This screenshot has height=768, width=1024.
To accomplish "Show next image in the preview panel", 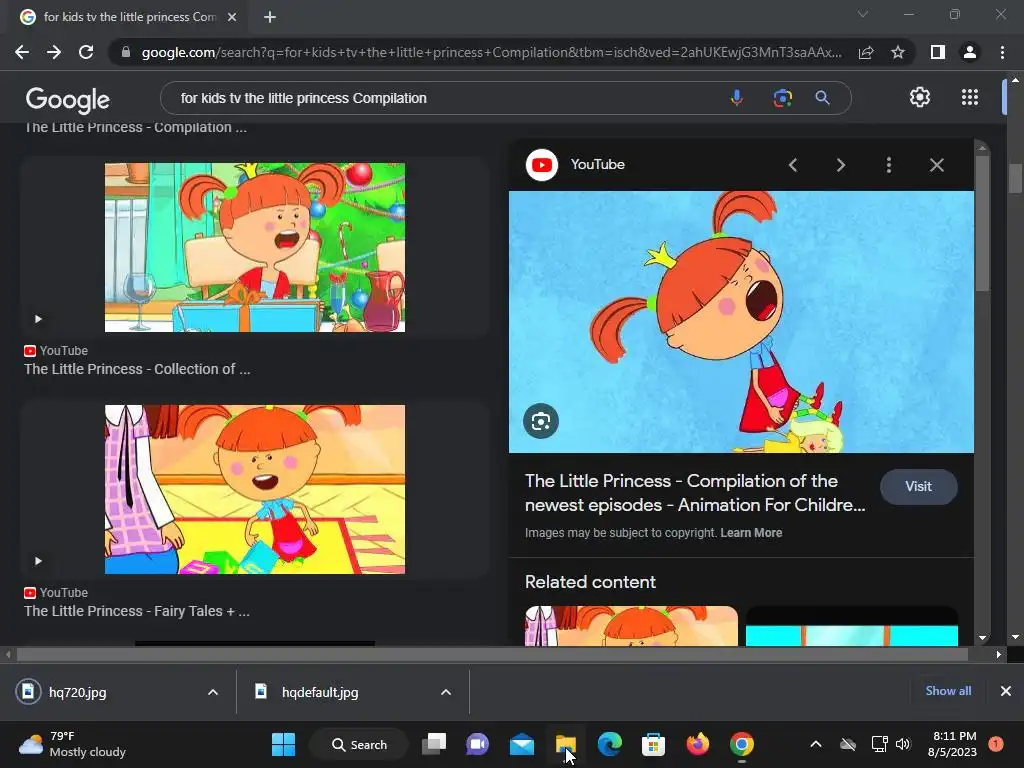I will click(840, 165).
